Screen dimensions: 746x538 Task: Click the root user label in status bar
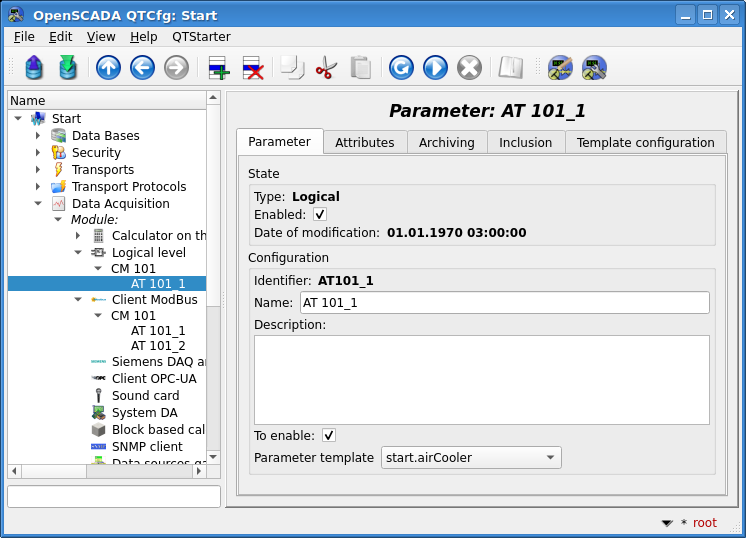704,523
